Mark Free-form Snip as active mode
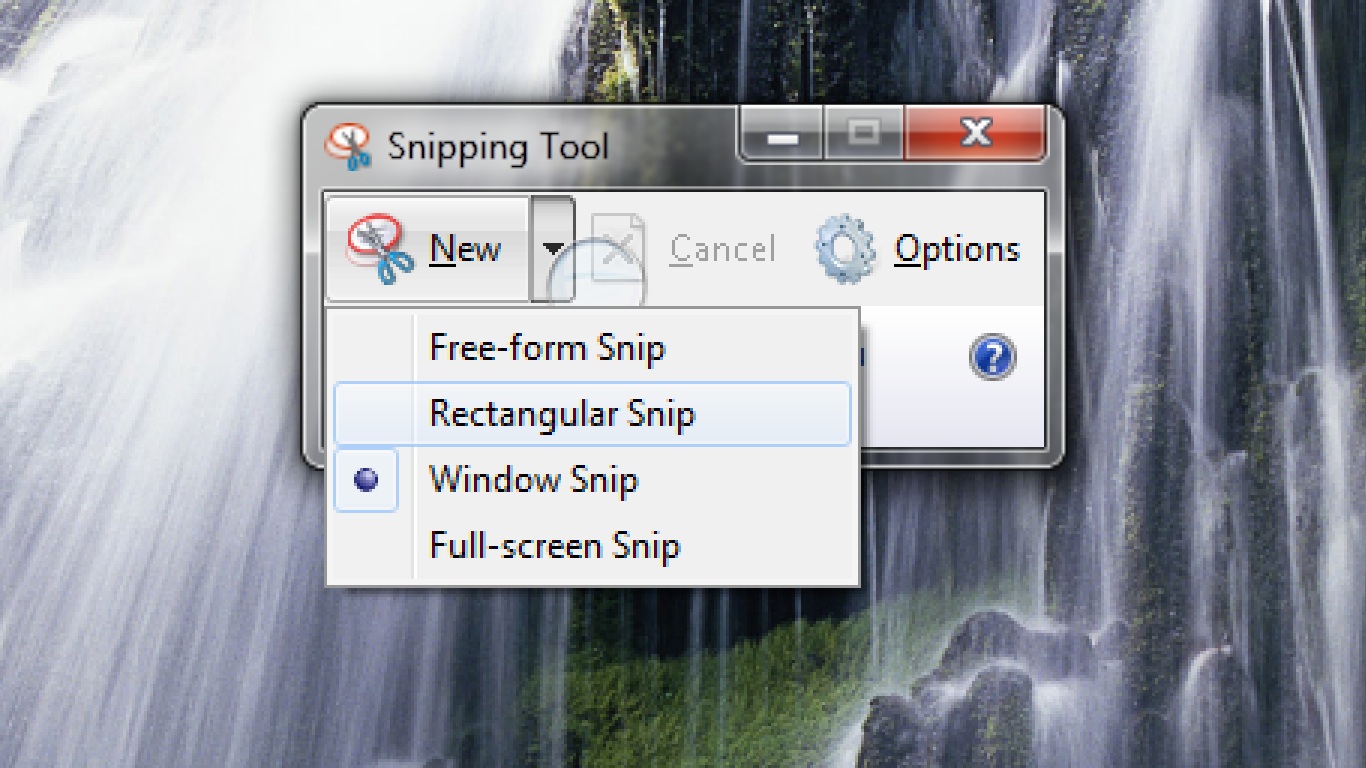1366x768 pixels. point(546,348)
